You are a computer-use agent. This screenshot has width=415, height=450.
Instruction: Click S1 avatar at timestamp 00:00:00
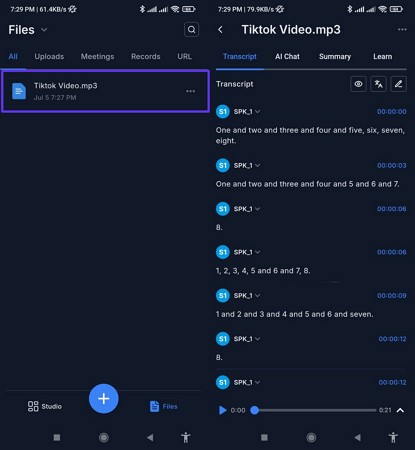[x=223, y=112]
